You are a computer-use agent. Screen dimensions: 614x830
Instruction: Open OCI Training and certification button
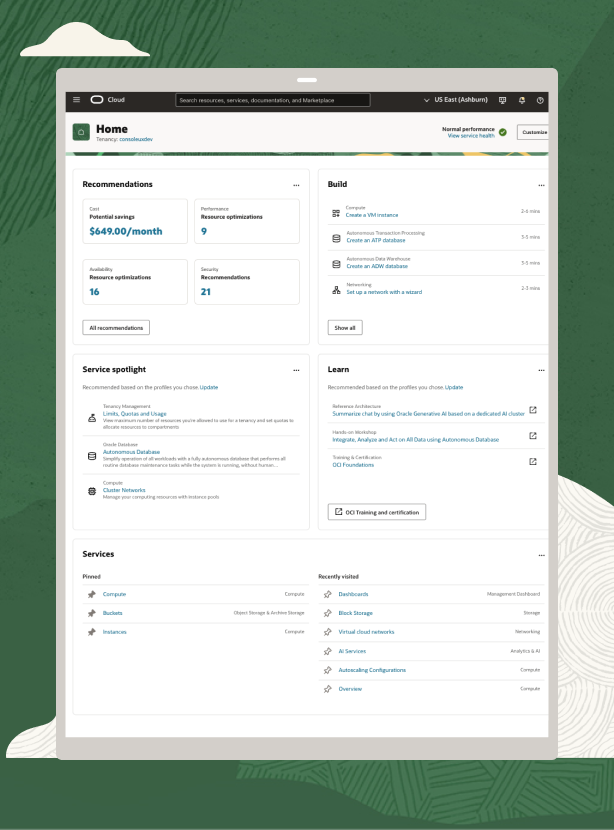[376, 512]
